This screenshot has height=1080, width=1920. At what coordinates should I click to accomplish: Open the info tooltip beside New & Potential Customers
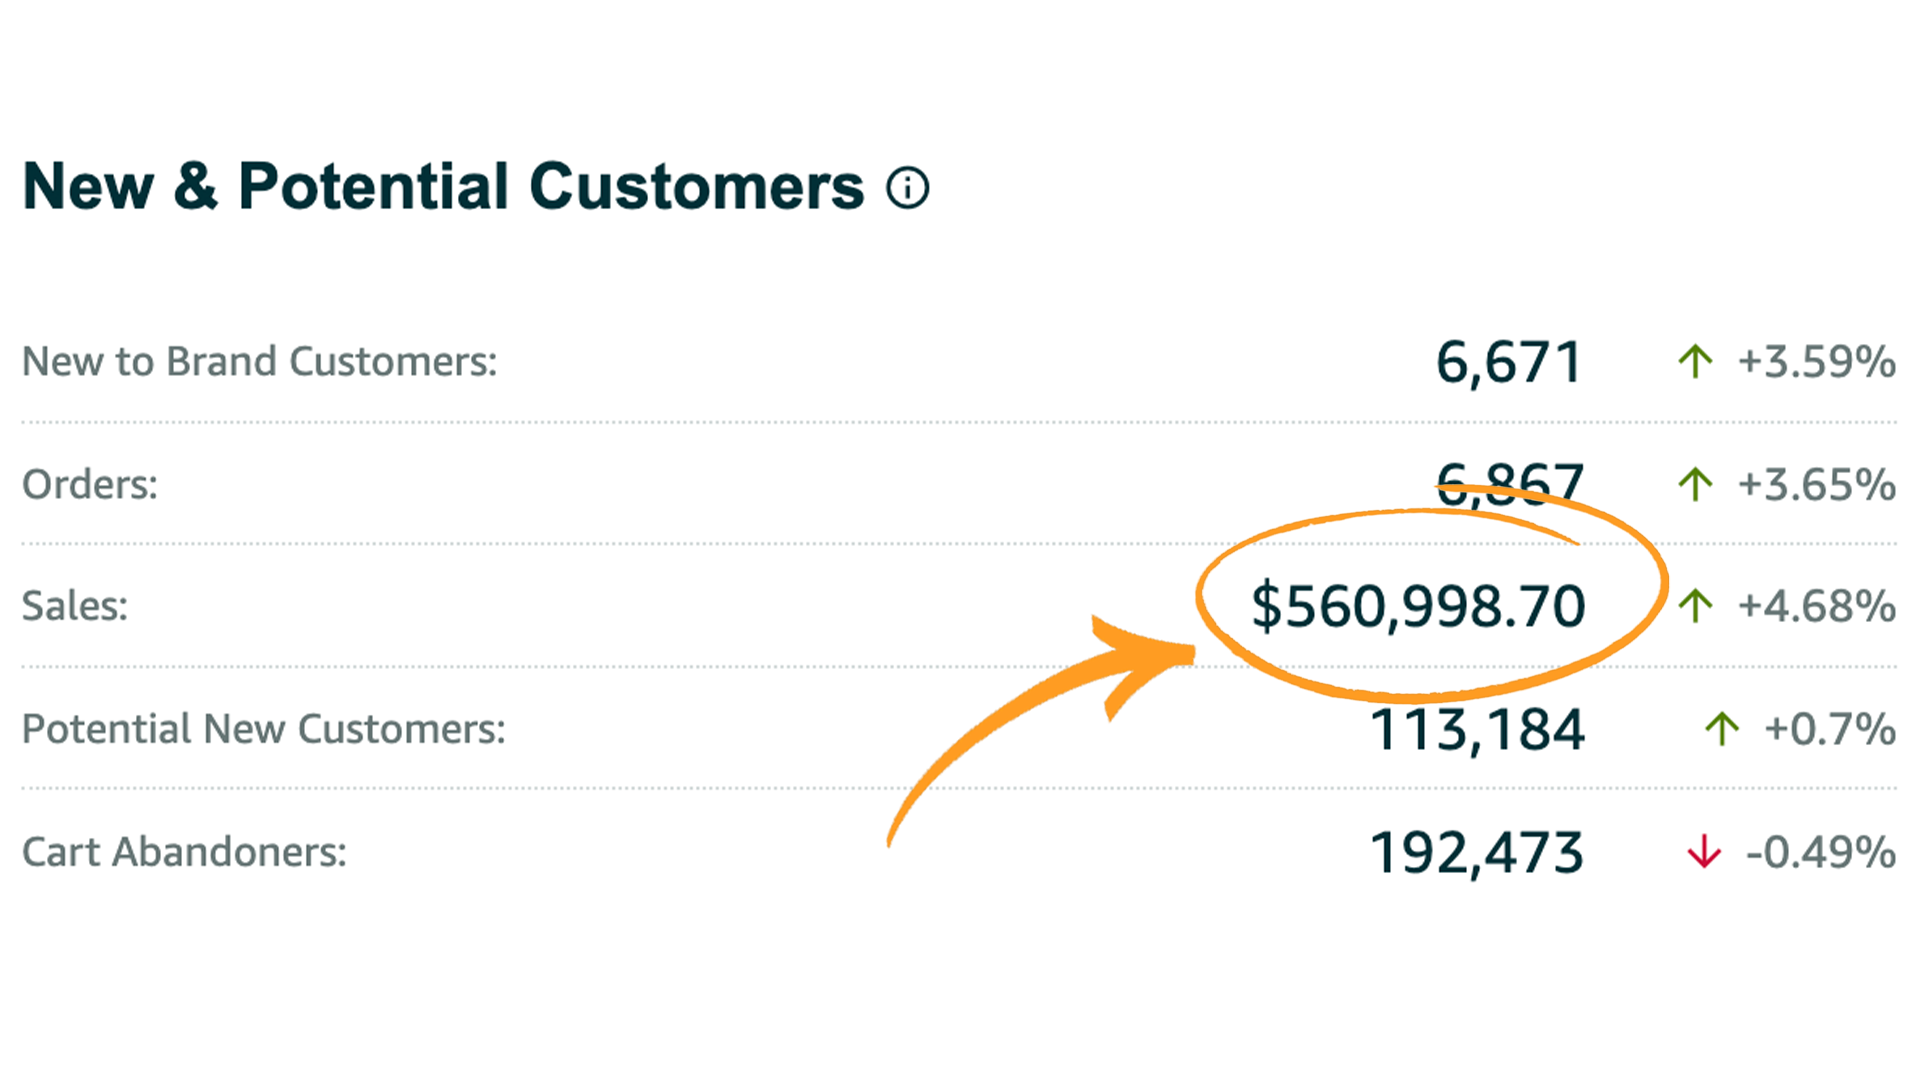908,188
